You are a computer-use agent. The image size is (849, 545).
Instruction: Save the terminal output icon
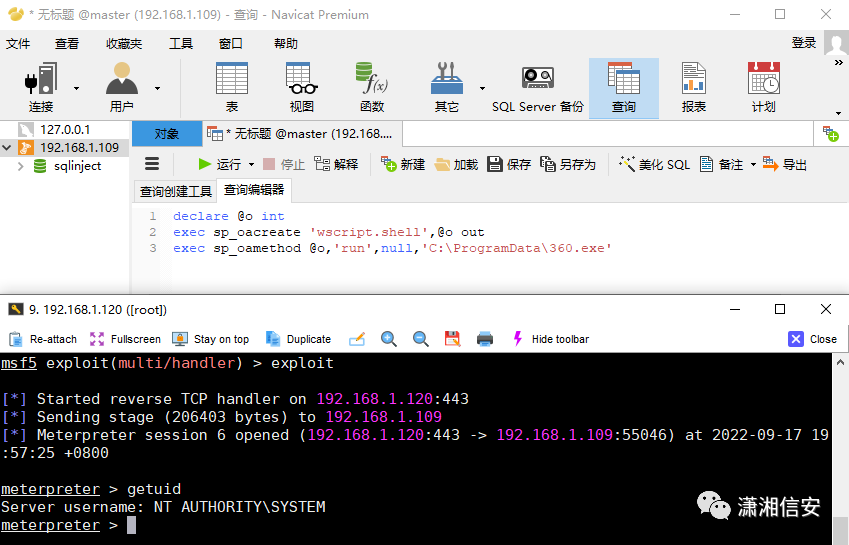(x=452, y=339)
